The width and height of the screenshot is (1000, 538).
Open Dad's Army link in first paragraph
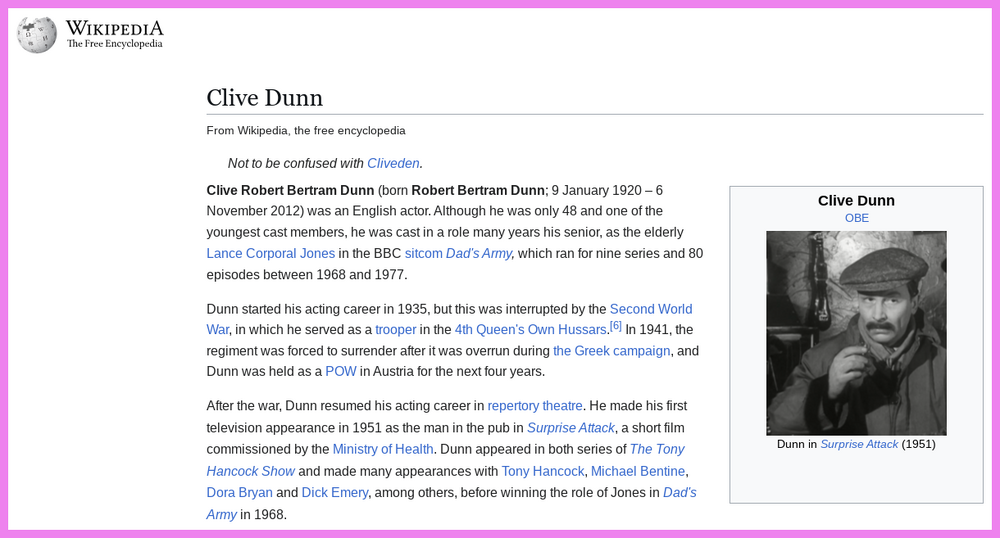tap(478, 253)
